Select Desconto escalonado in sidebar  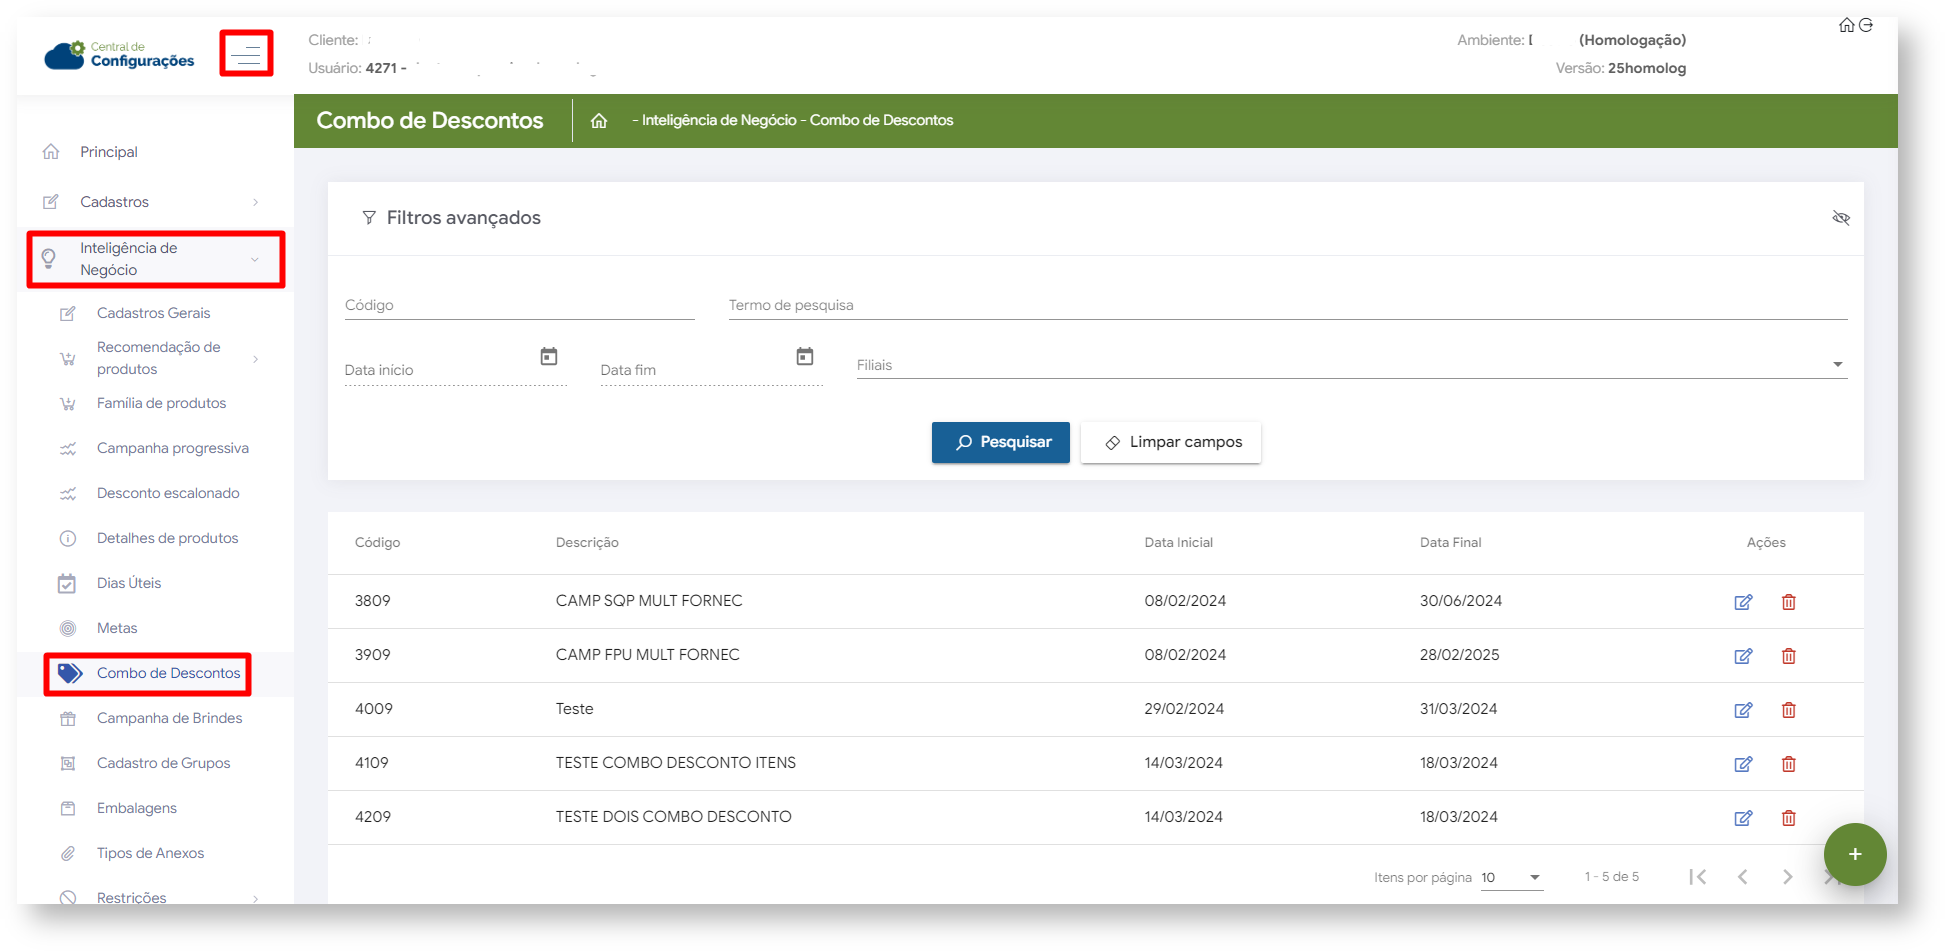[x=168, y=493]
